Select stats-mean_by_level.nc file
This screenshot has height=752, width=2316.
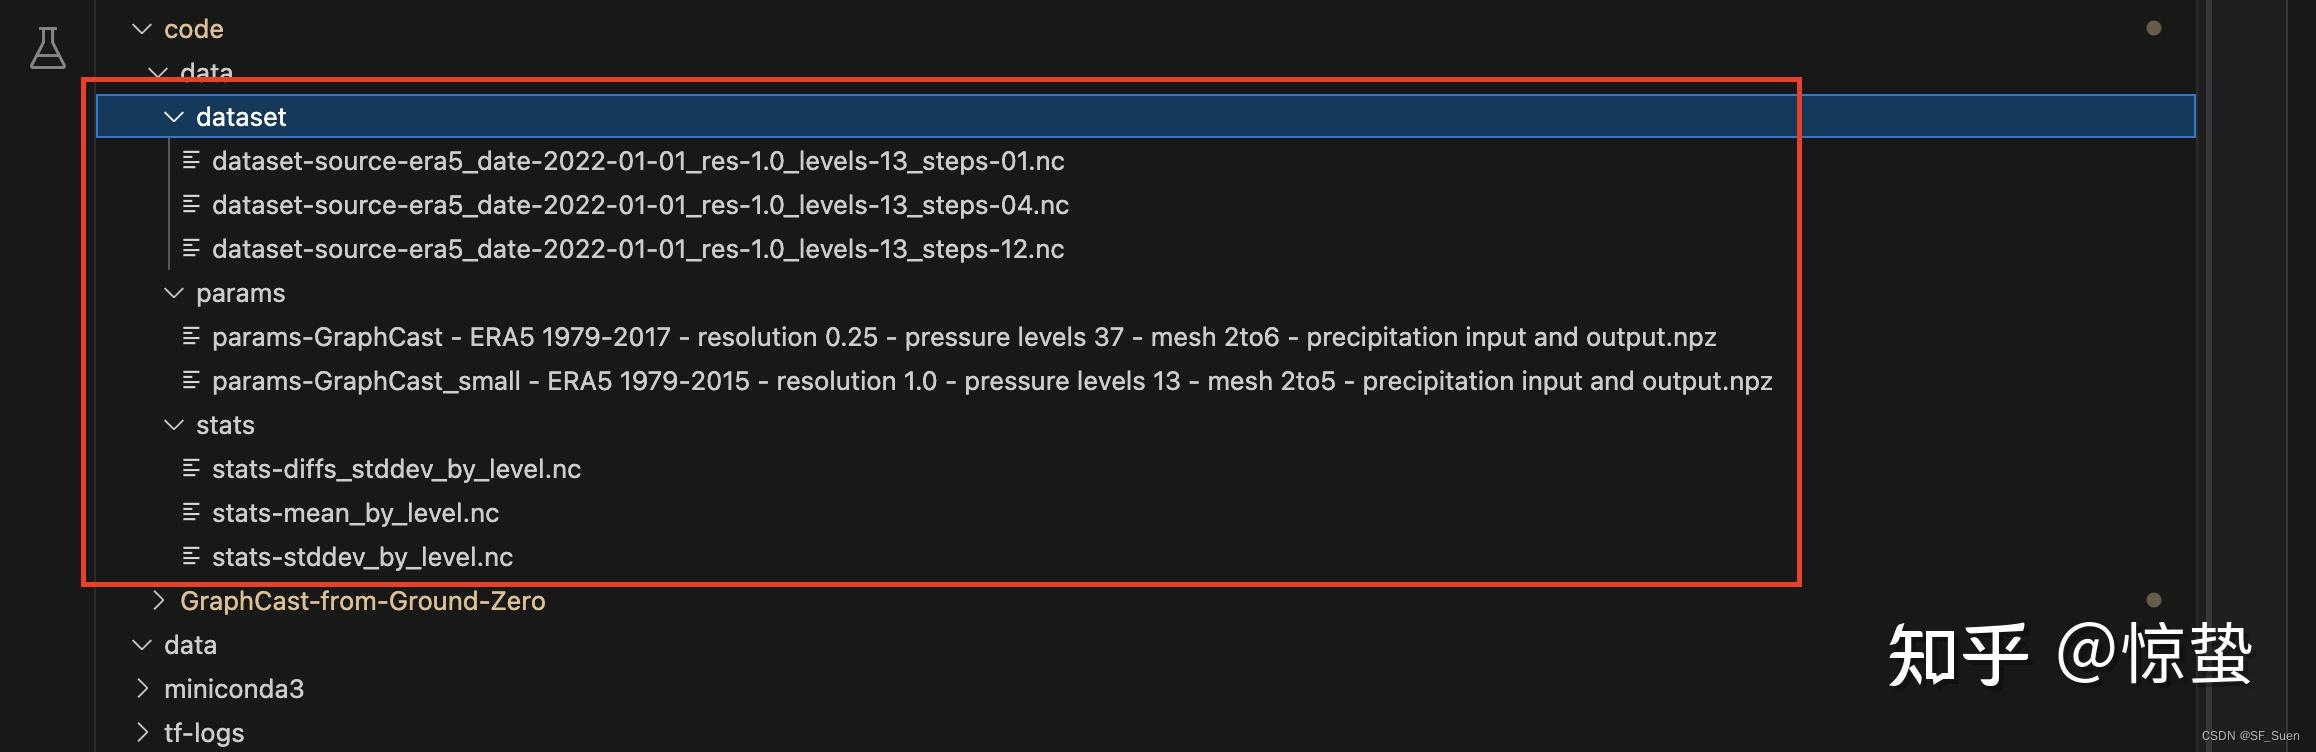tap(355, 513)
